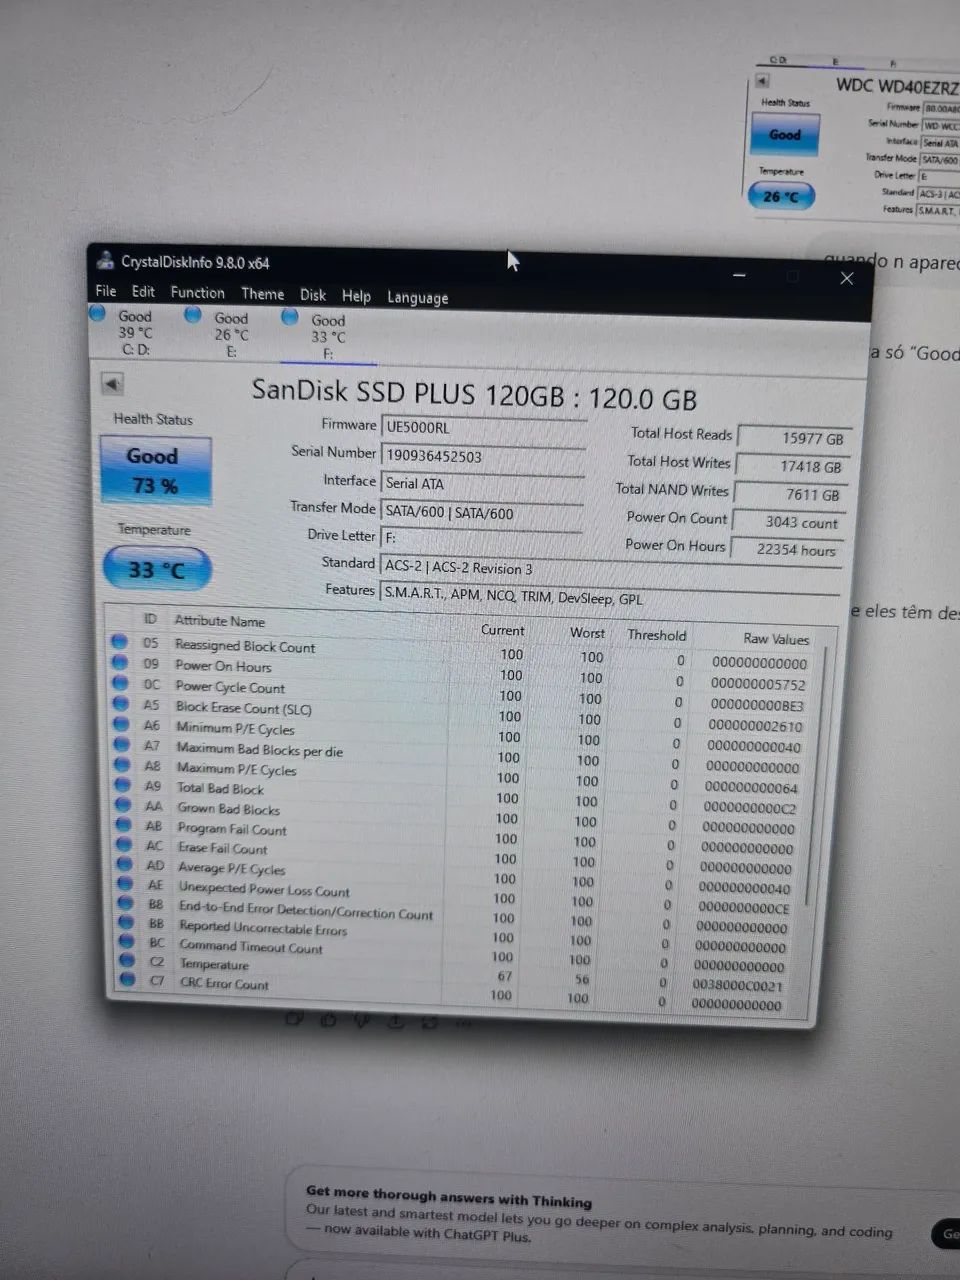Image resolution: width=960 pixels, height=1280 pixels.
Task: Click status circle of Total Bad Block
Action: 123,785
